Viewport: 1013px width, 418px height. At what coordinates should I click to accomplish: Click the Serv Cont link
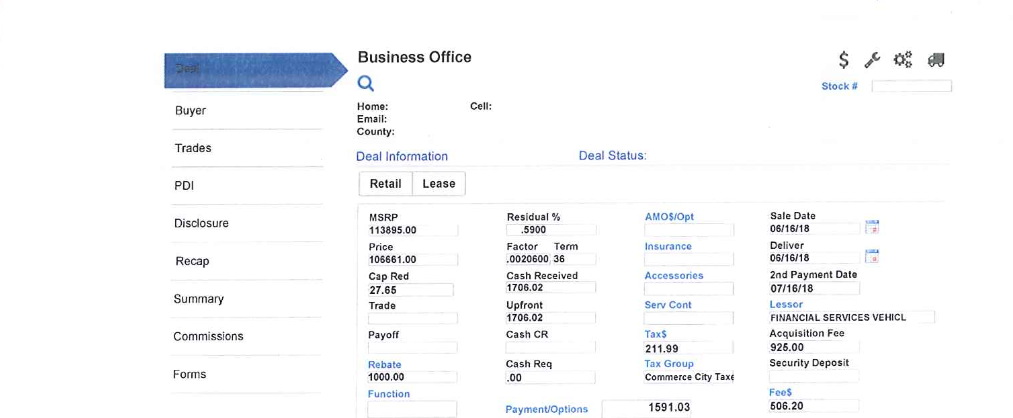coord(668,304)
